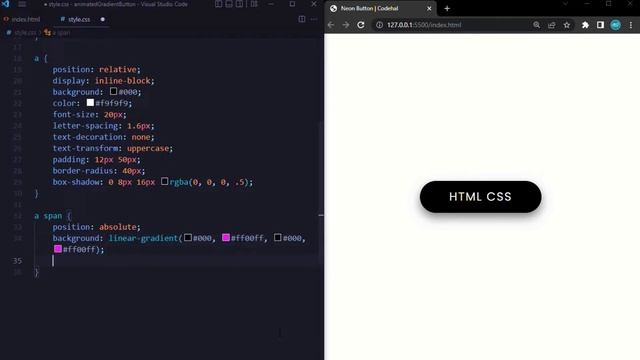Toggle primary sidebar layout icon in VS Code
Viewport: 640px width, 360px height.
[219, 4]
